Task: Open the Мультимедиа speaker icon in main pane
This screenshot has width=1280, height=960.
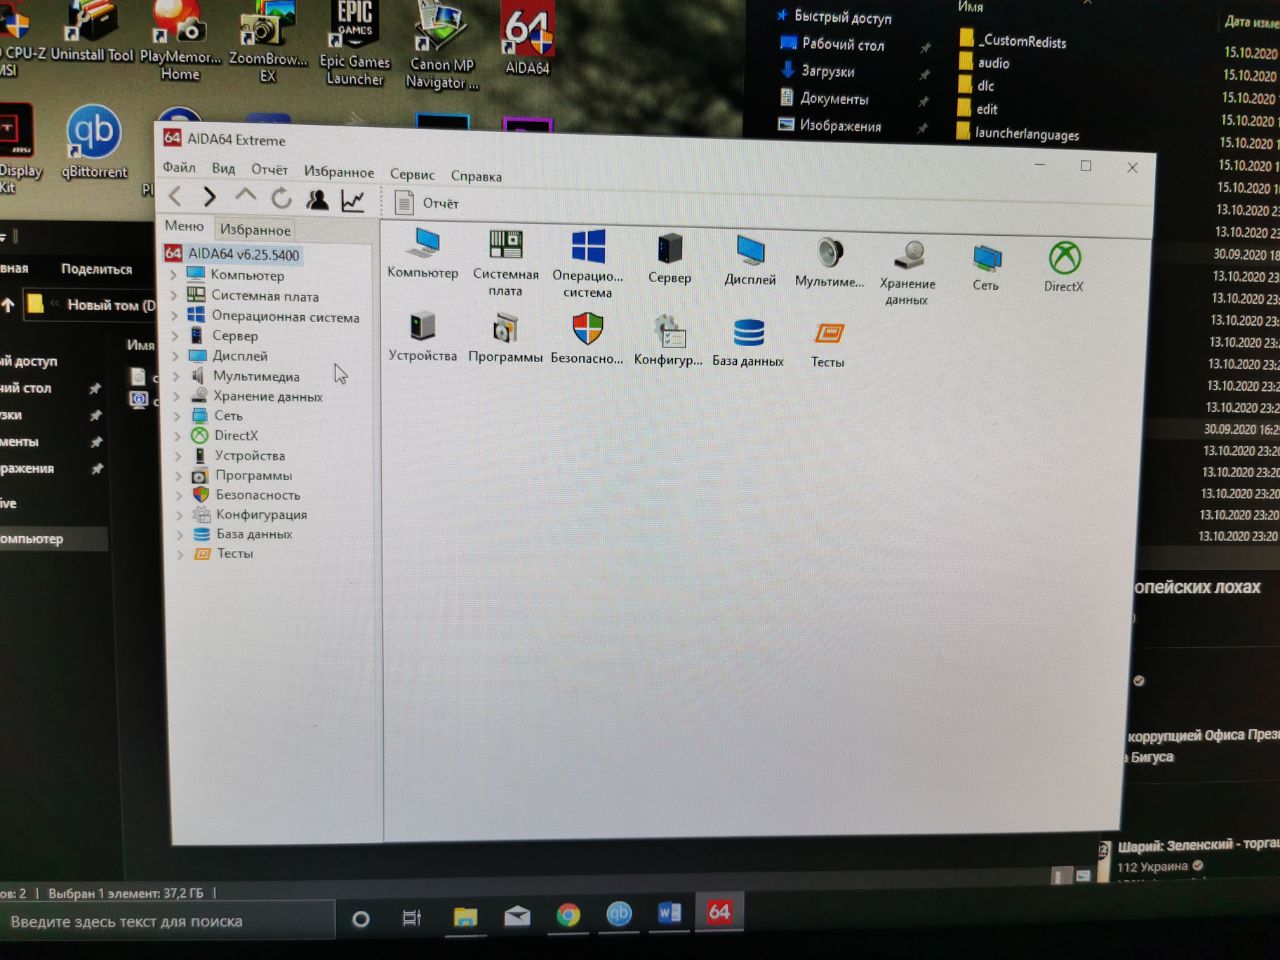Action: [x=830, y=252]
